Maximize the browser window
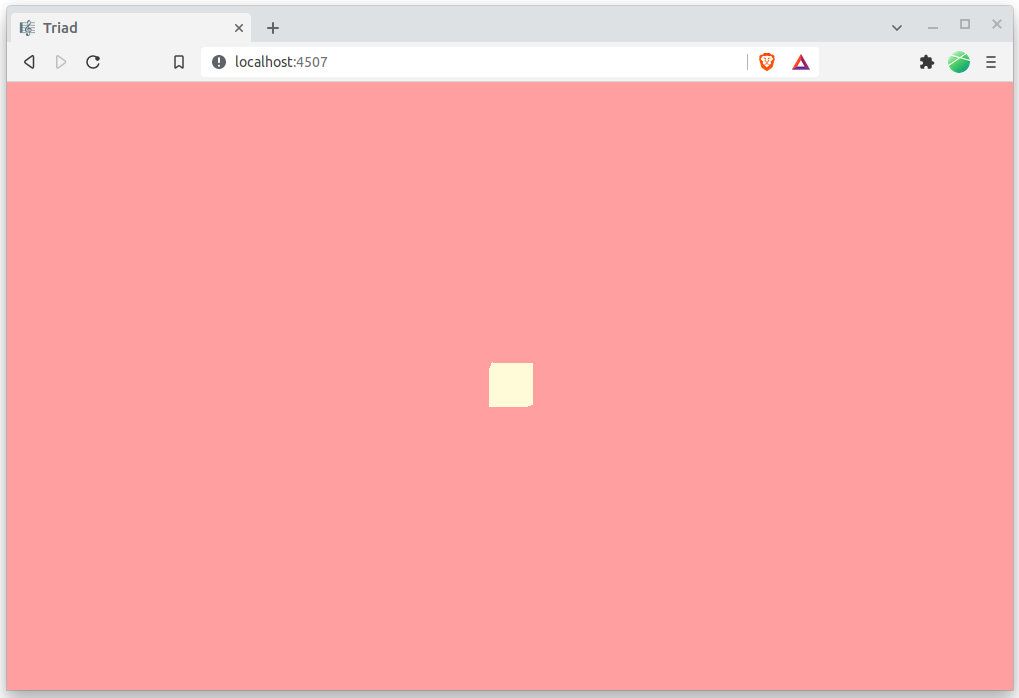This screenshot has width=1019, height=698. (964, 25)
